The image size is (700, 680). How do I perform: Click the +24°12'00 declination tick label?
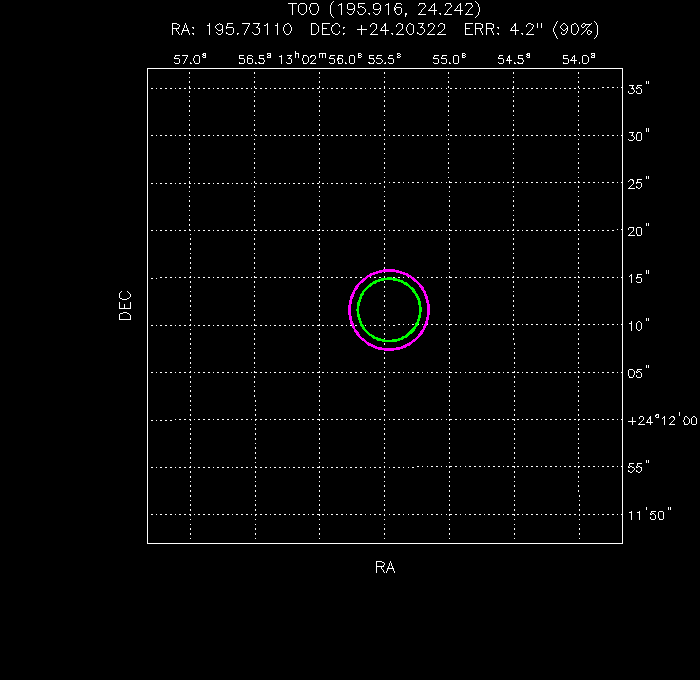coord(661,421)
